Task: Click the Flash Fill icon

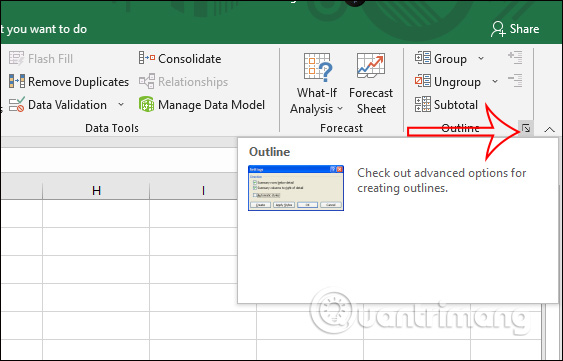Action: coord(17,59)
